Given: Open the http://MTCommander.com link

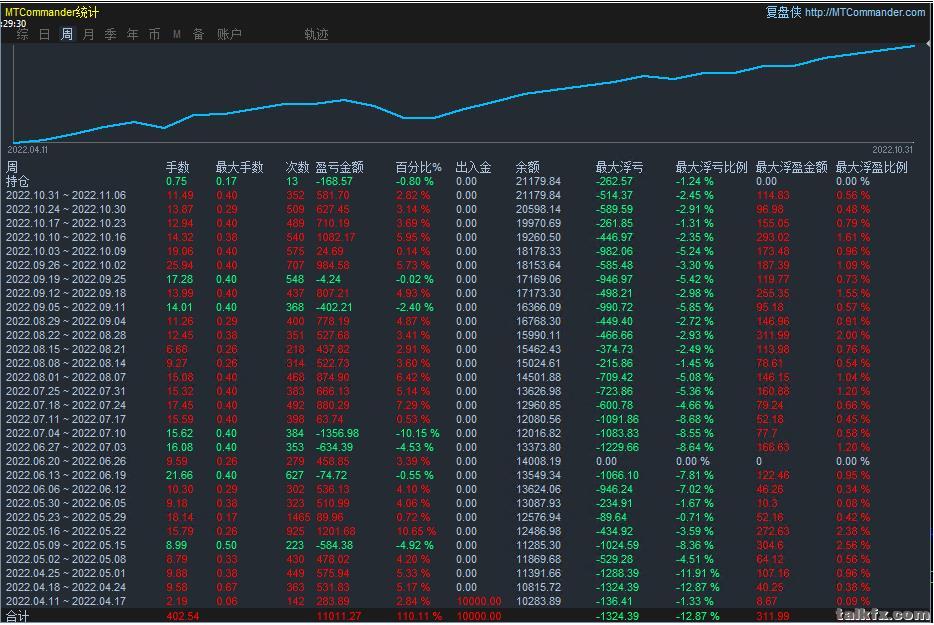Looking at the screenshot, I should (x=865, y=12).
